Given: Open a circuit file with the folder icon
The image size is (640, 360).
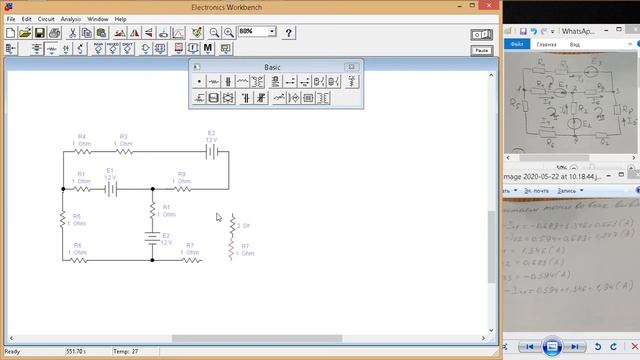Looking at the screenshot, I should point(25,33).
